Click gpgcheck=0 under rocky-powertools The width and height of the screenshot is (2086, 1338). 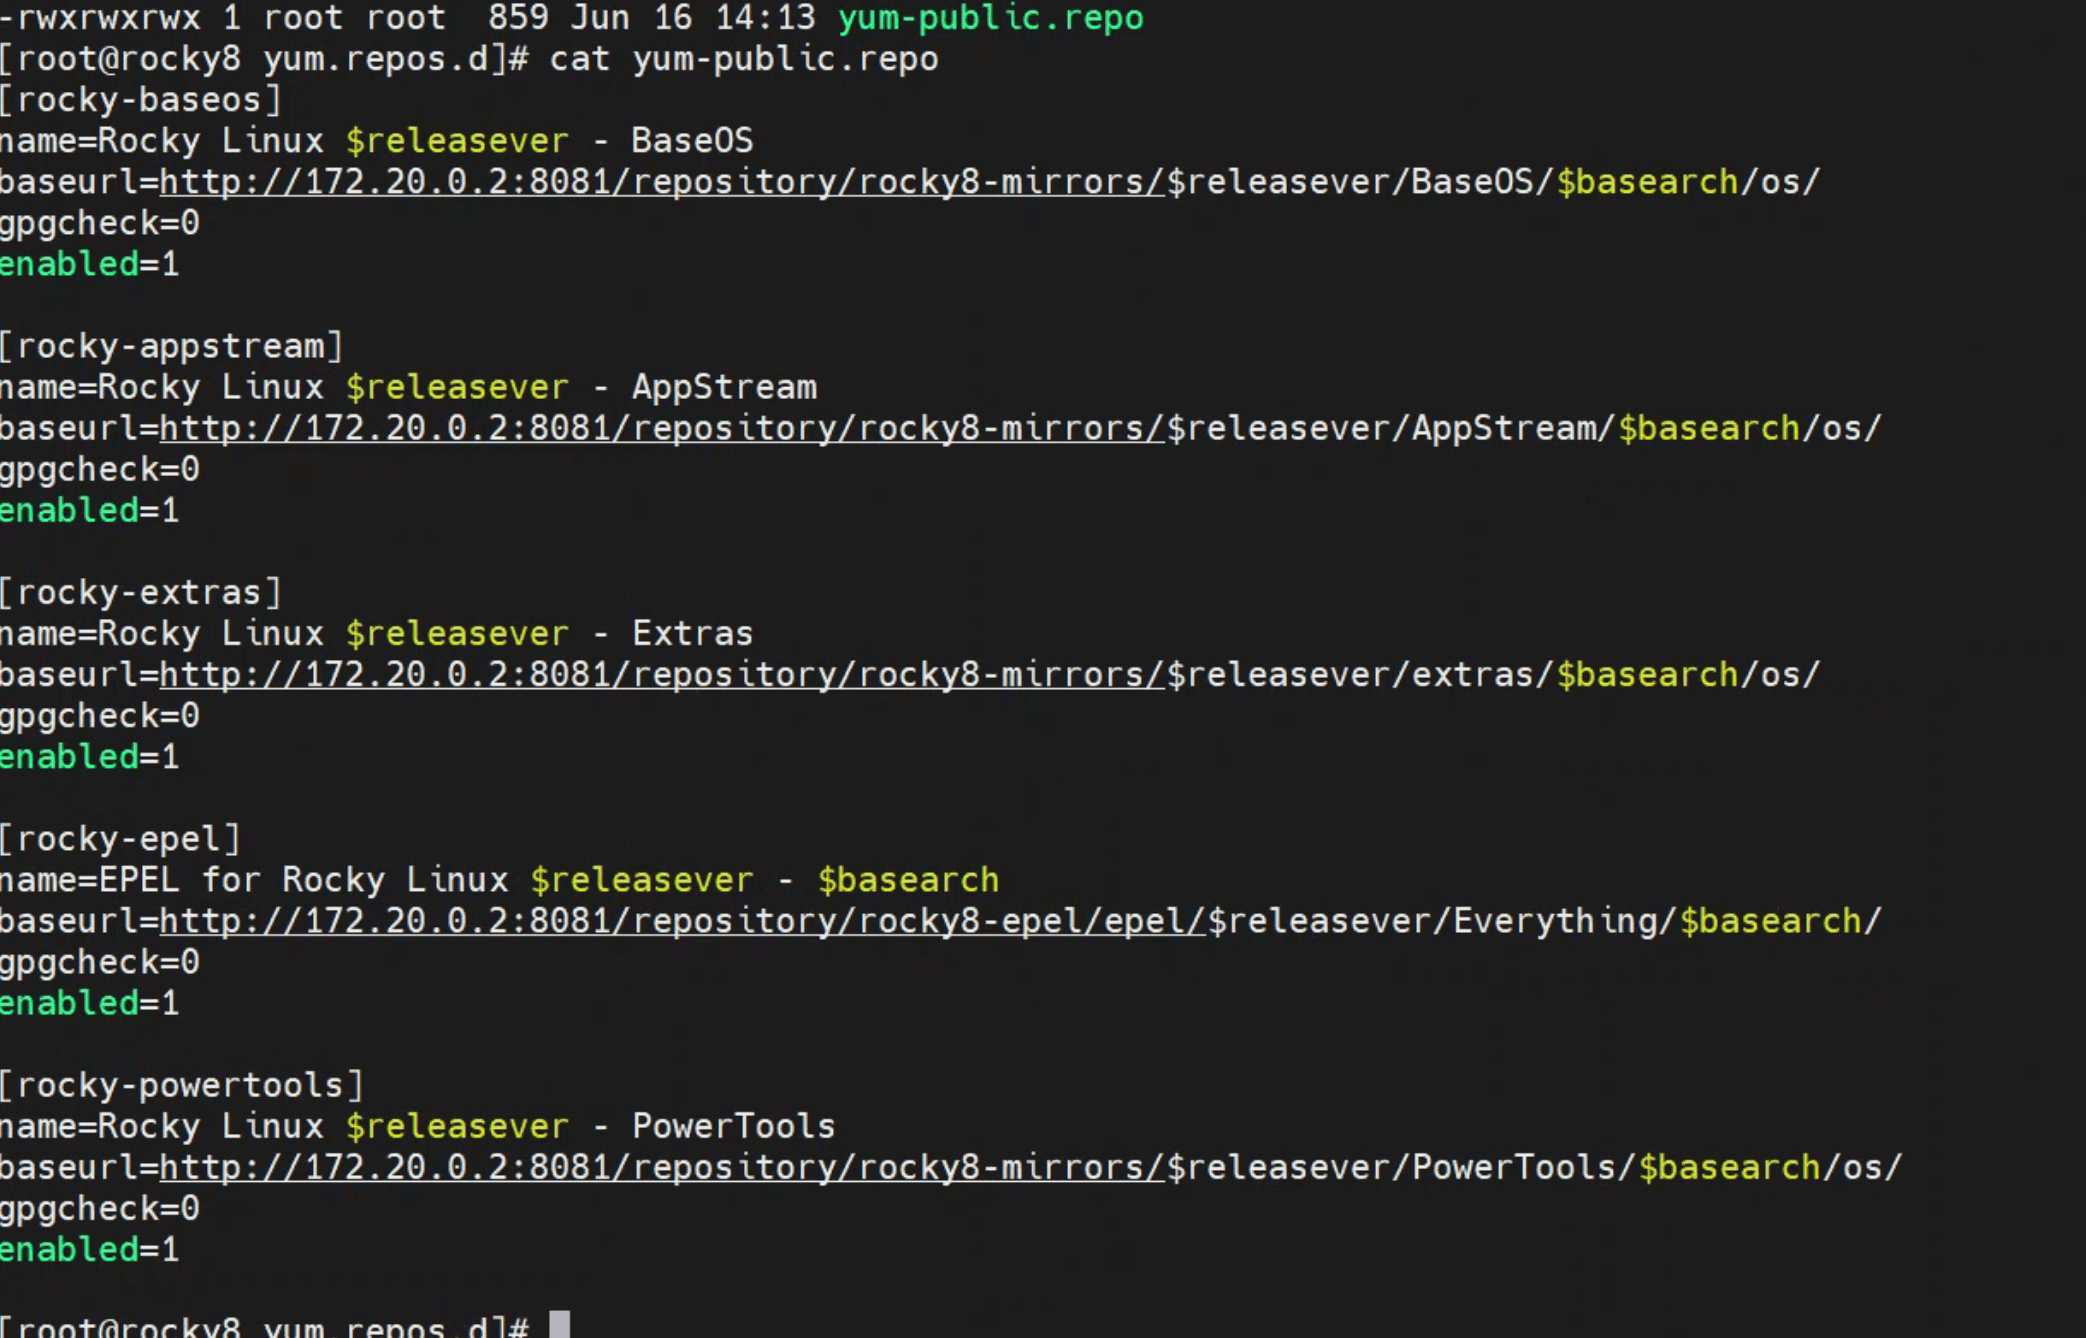(x=100, y=1209)
